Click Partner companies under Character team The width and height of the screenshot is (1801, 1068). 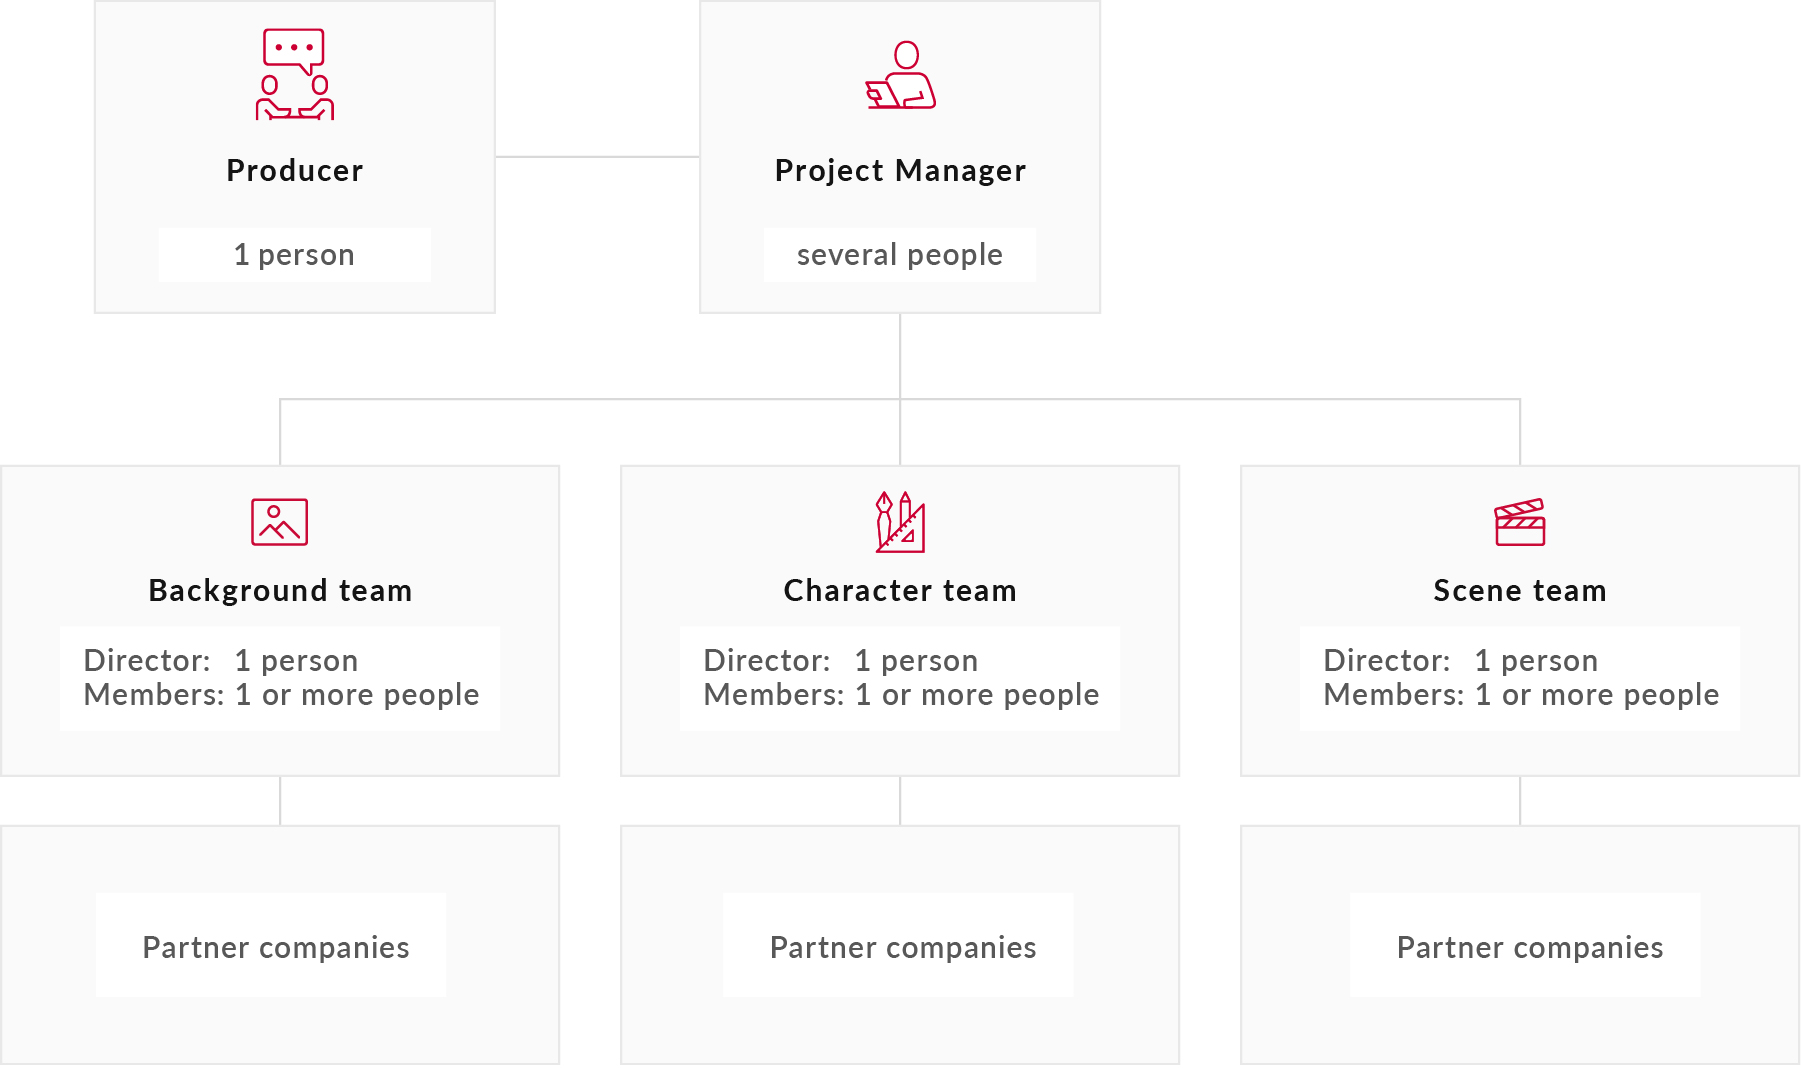pyautogui.click(x=903, y=947)
